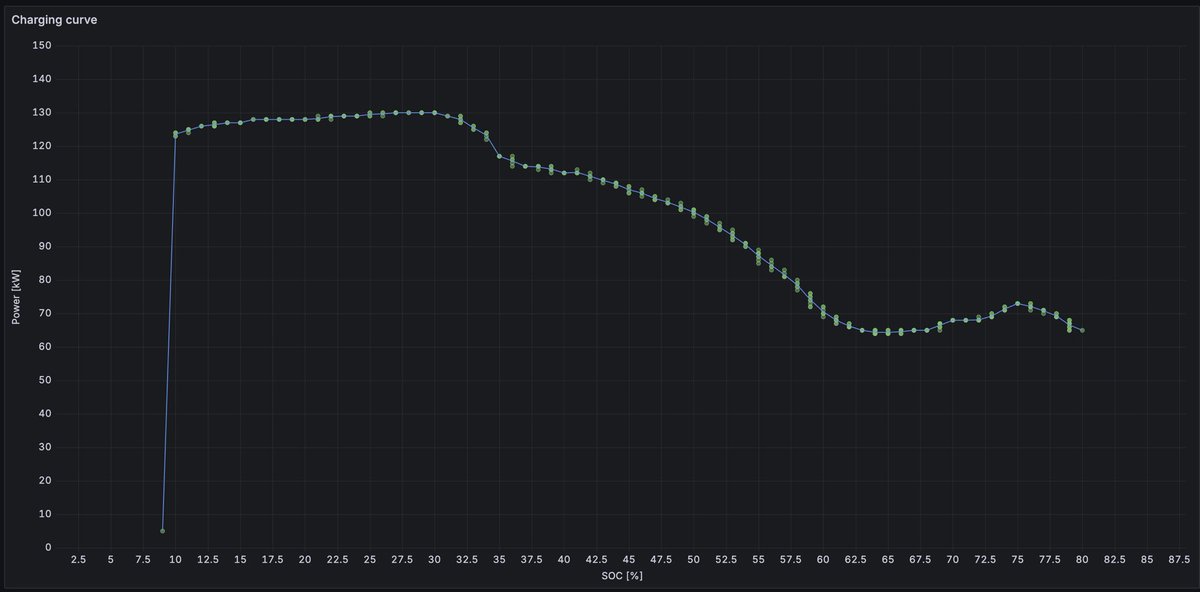Select the peak data point at 75% SOC

1017,303
